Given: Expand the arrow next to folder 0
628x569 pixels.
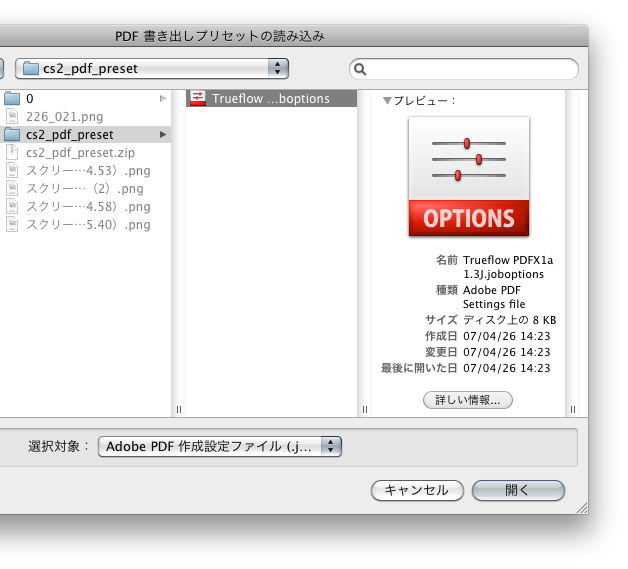Looking at the screenshot, I should point(163,99).
